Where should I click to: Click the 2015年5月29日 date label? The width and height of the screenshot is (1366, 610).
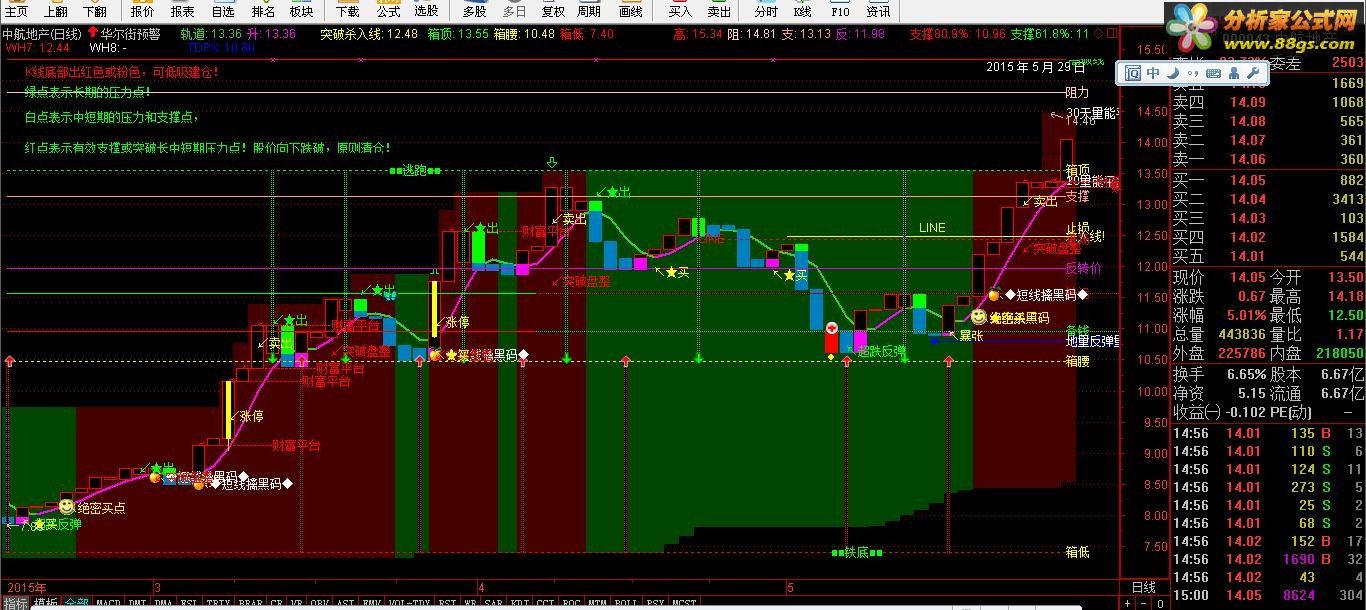(1035, 67)
